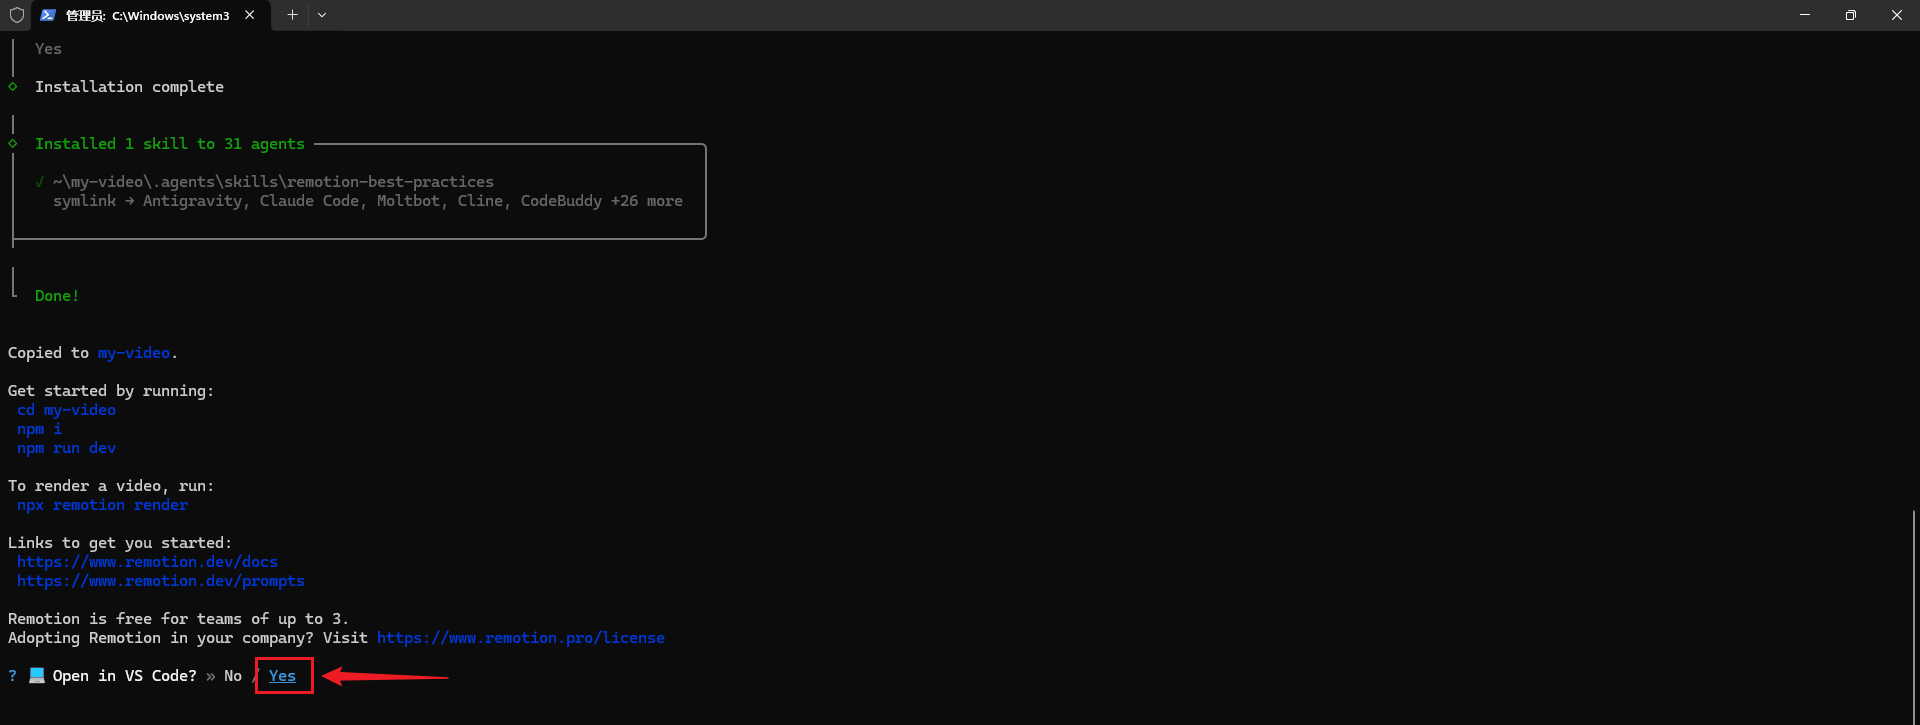
Task: Click the blue question mark prompt symbol
Action: point(12,676)
